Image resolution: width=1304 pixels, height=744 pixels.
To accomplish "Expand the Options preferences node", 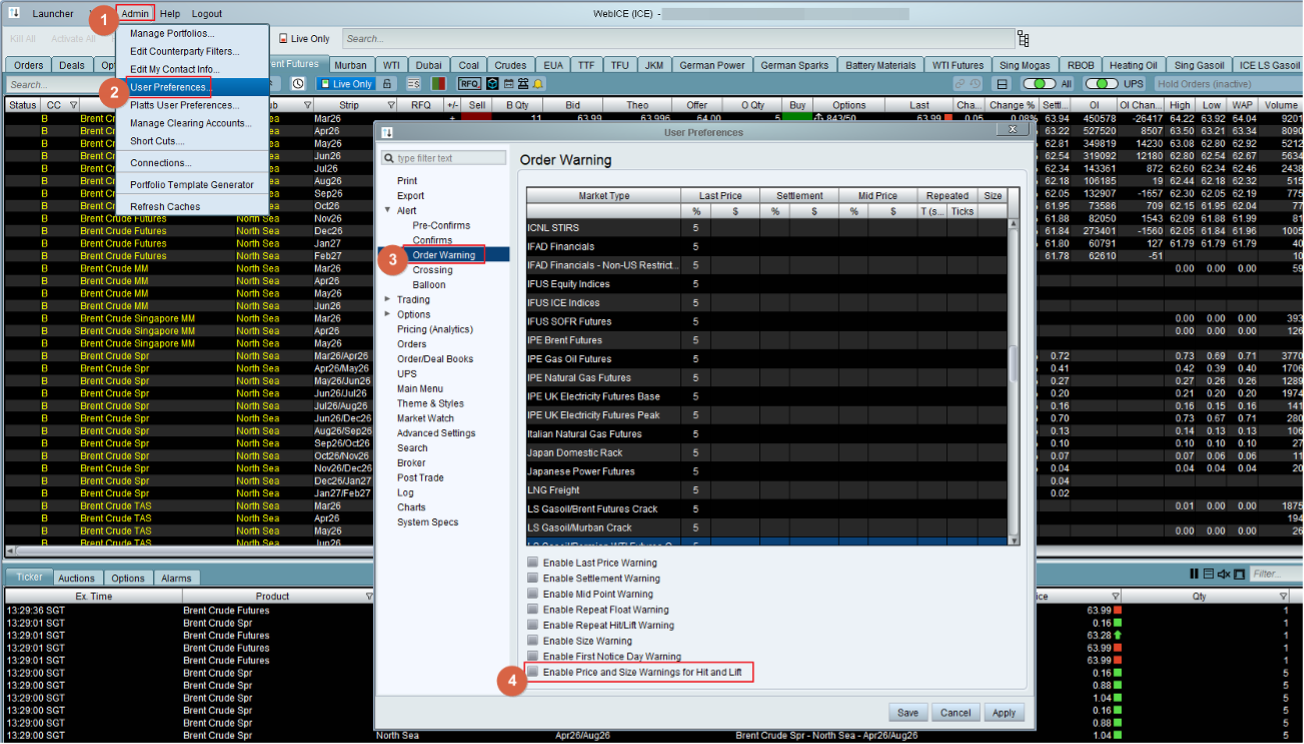I will (388, 315).
